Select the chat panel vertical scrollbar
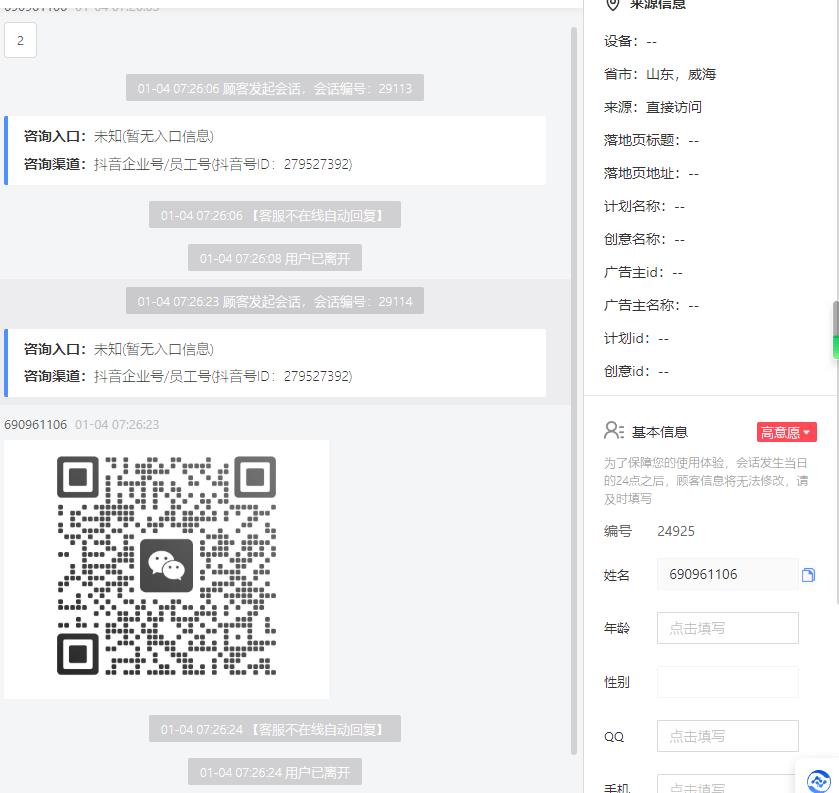Viewport: 839px width, 793px height. point(574,391)
